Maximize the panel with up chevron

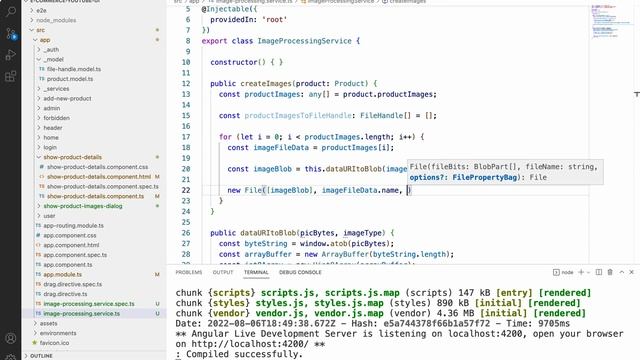click(x=622, y=272)
